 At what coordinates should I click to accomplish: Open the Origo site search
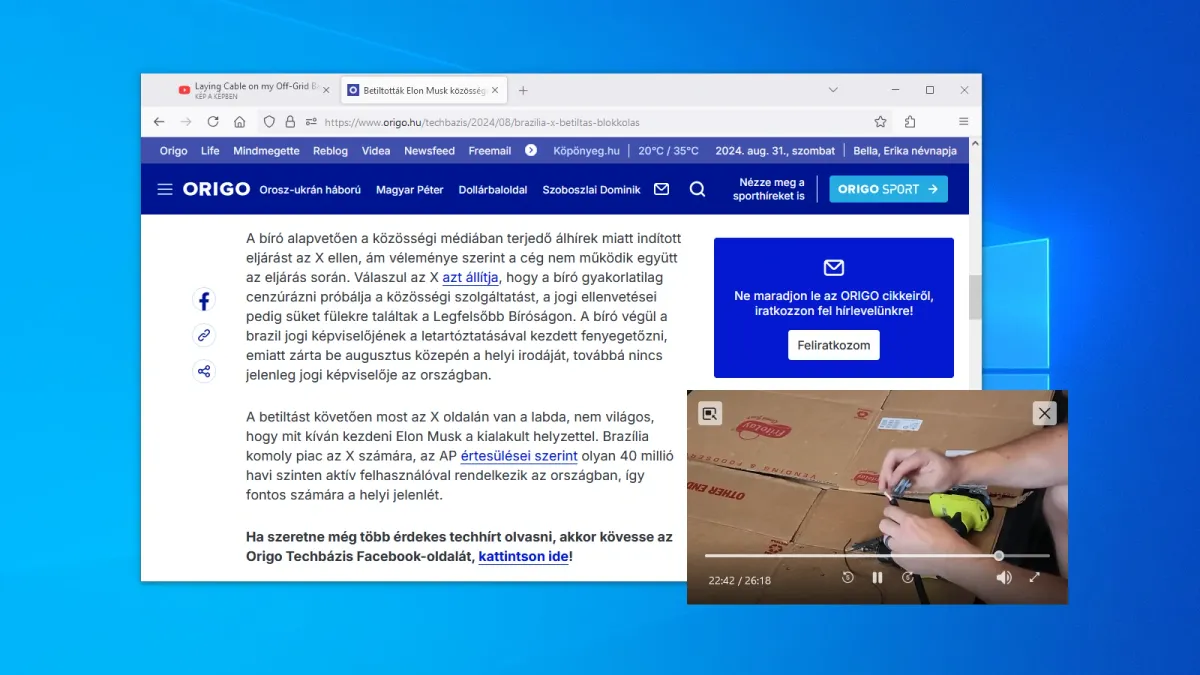(697, 189)
